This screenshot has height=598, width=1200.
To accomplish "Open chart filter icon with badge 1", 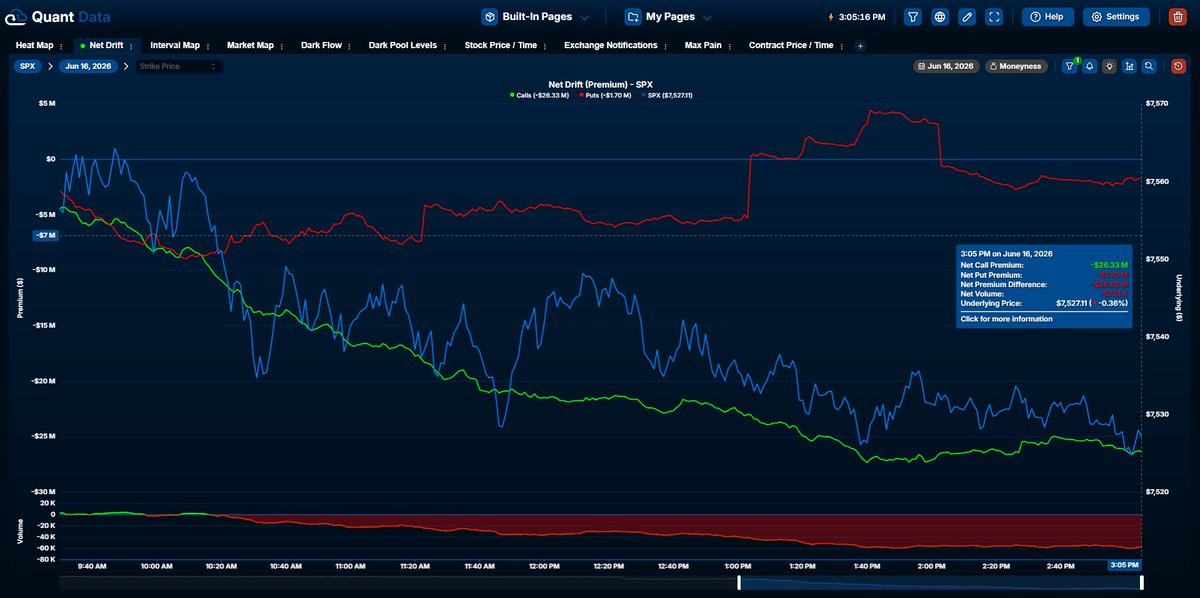I will point(1070,66).
